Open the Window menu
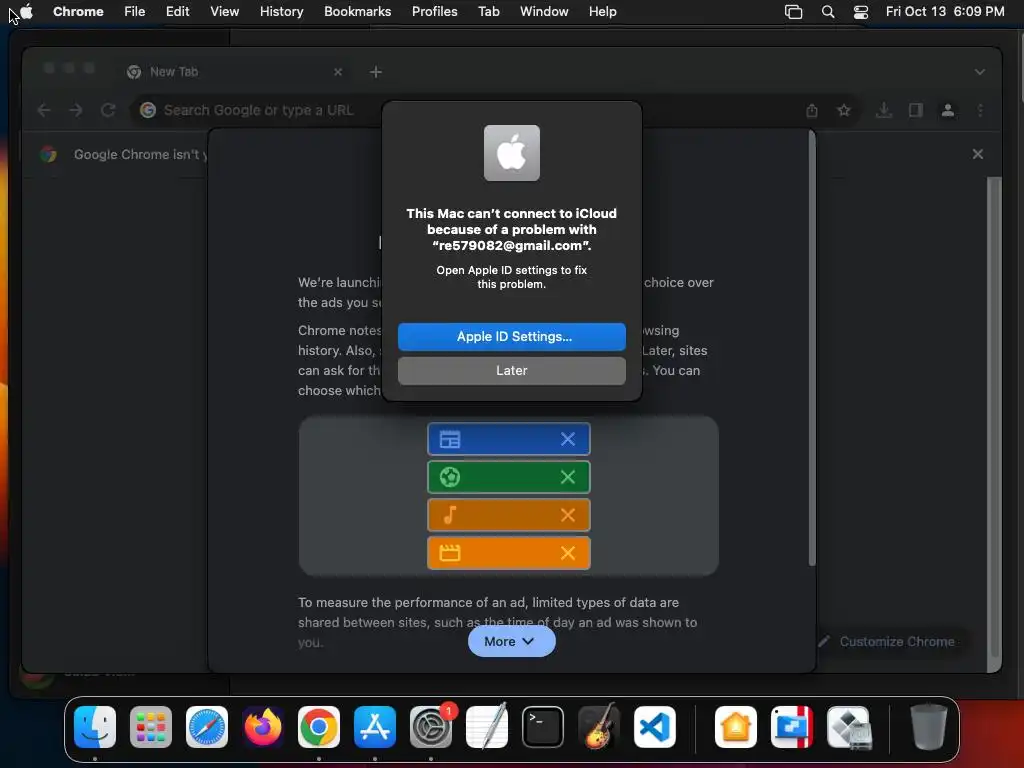Image resolution: width=1024 pixels, height=768 pixels. click(x=544, y=11)
